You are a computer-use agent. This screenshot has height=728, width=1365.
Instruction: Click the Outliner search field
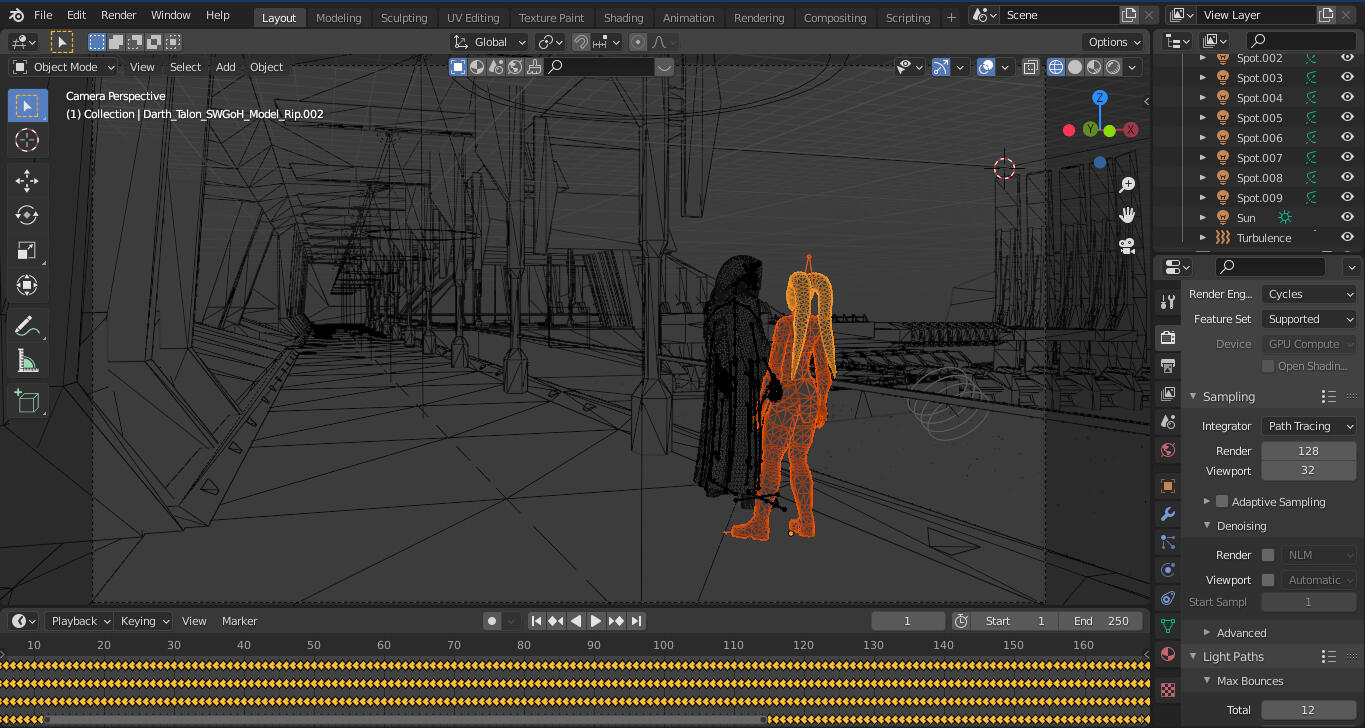[x=1300, y=40]
